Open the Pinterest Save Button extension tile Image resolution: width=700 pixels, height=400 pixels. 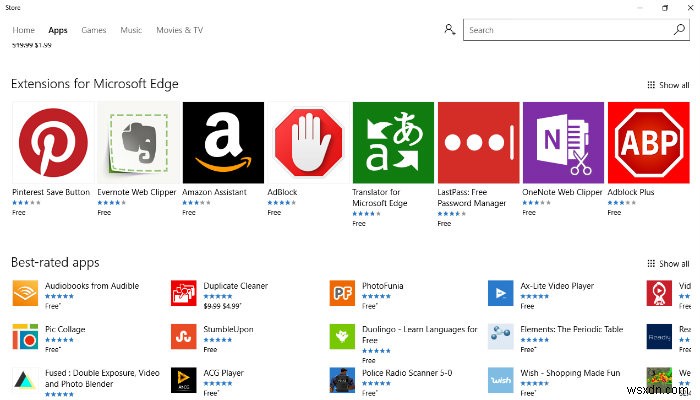pyautogui.click(x=53, y=142)
